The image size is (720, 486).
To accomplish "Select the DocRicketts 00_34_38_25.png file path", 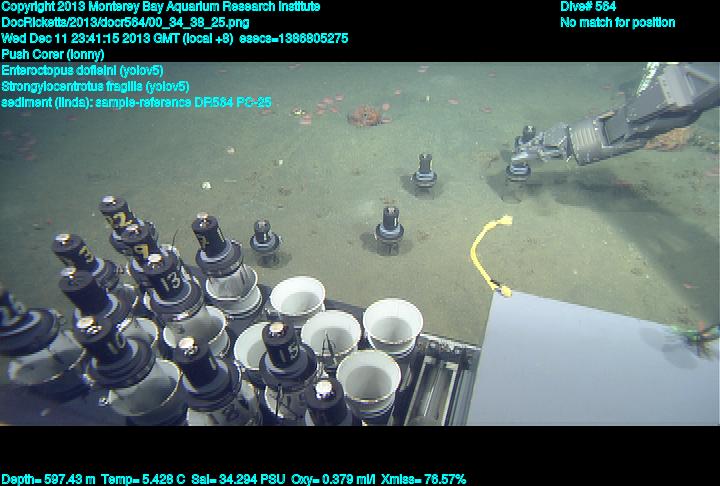I will tap(125, 23).
